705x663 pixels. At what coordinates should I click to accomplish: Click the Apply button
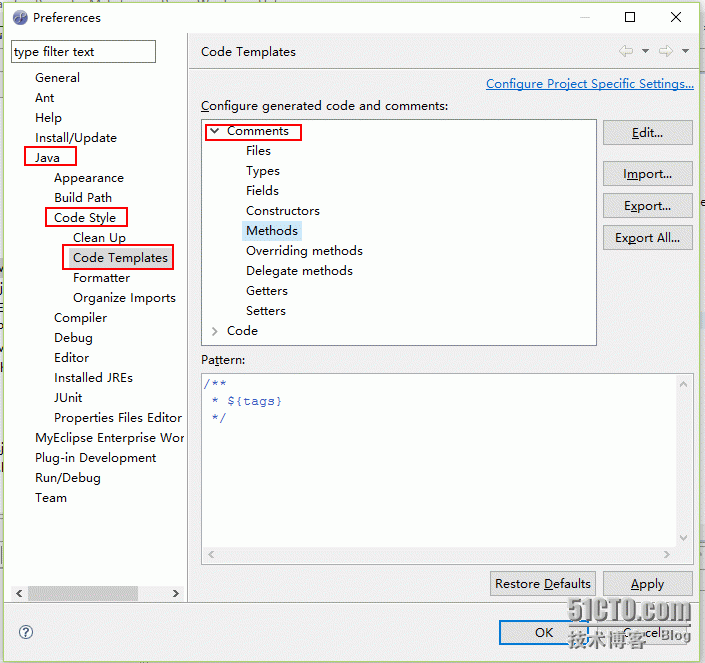647,583
